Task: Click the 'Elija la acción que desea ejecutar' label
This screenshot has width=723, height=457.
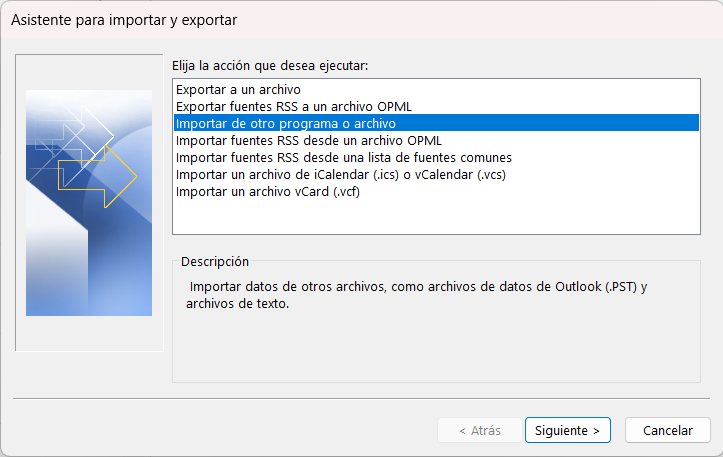Action: click(x=270, y=66)
